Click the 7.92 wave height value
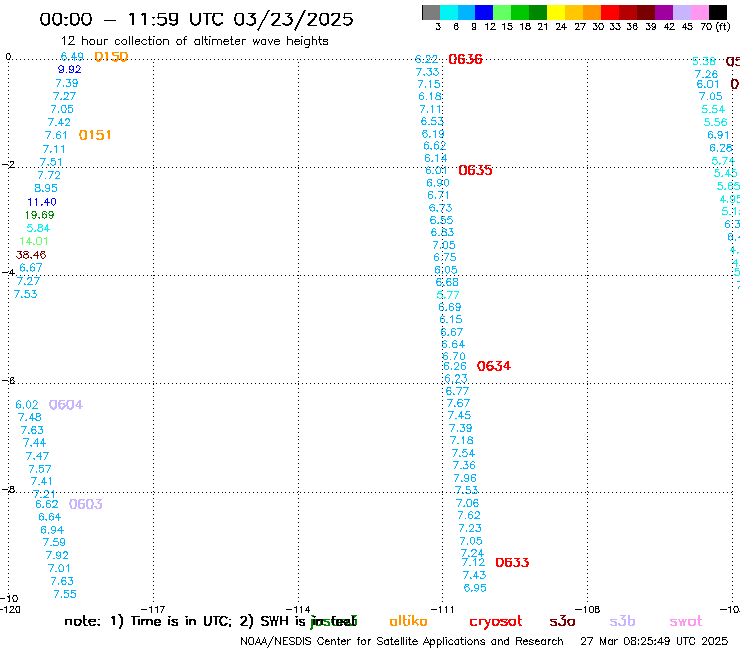The image size is (740, 650). click(x=57, y=555)
